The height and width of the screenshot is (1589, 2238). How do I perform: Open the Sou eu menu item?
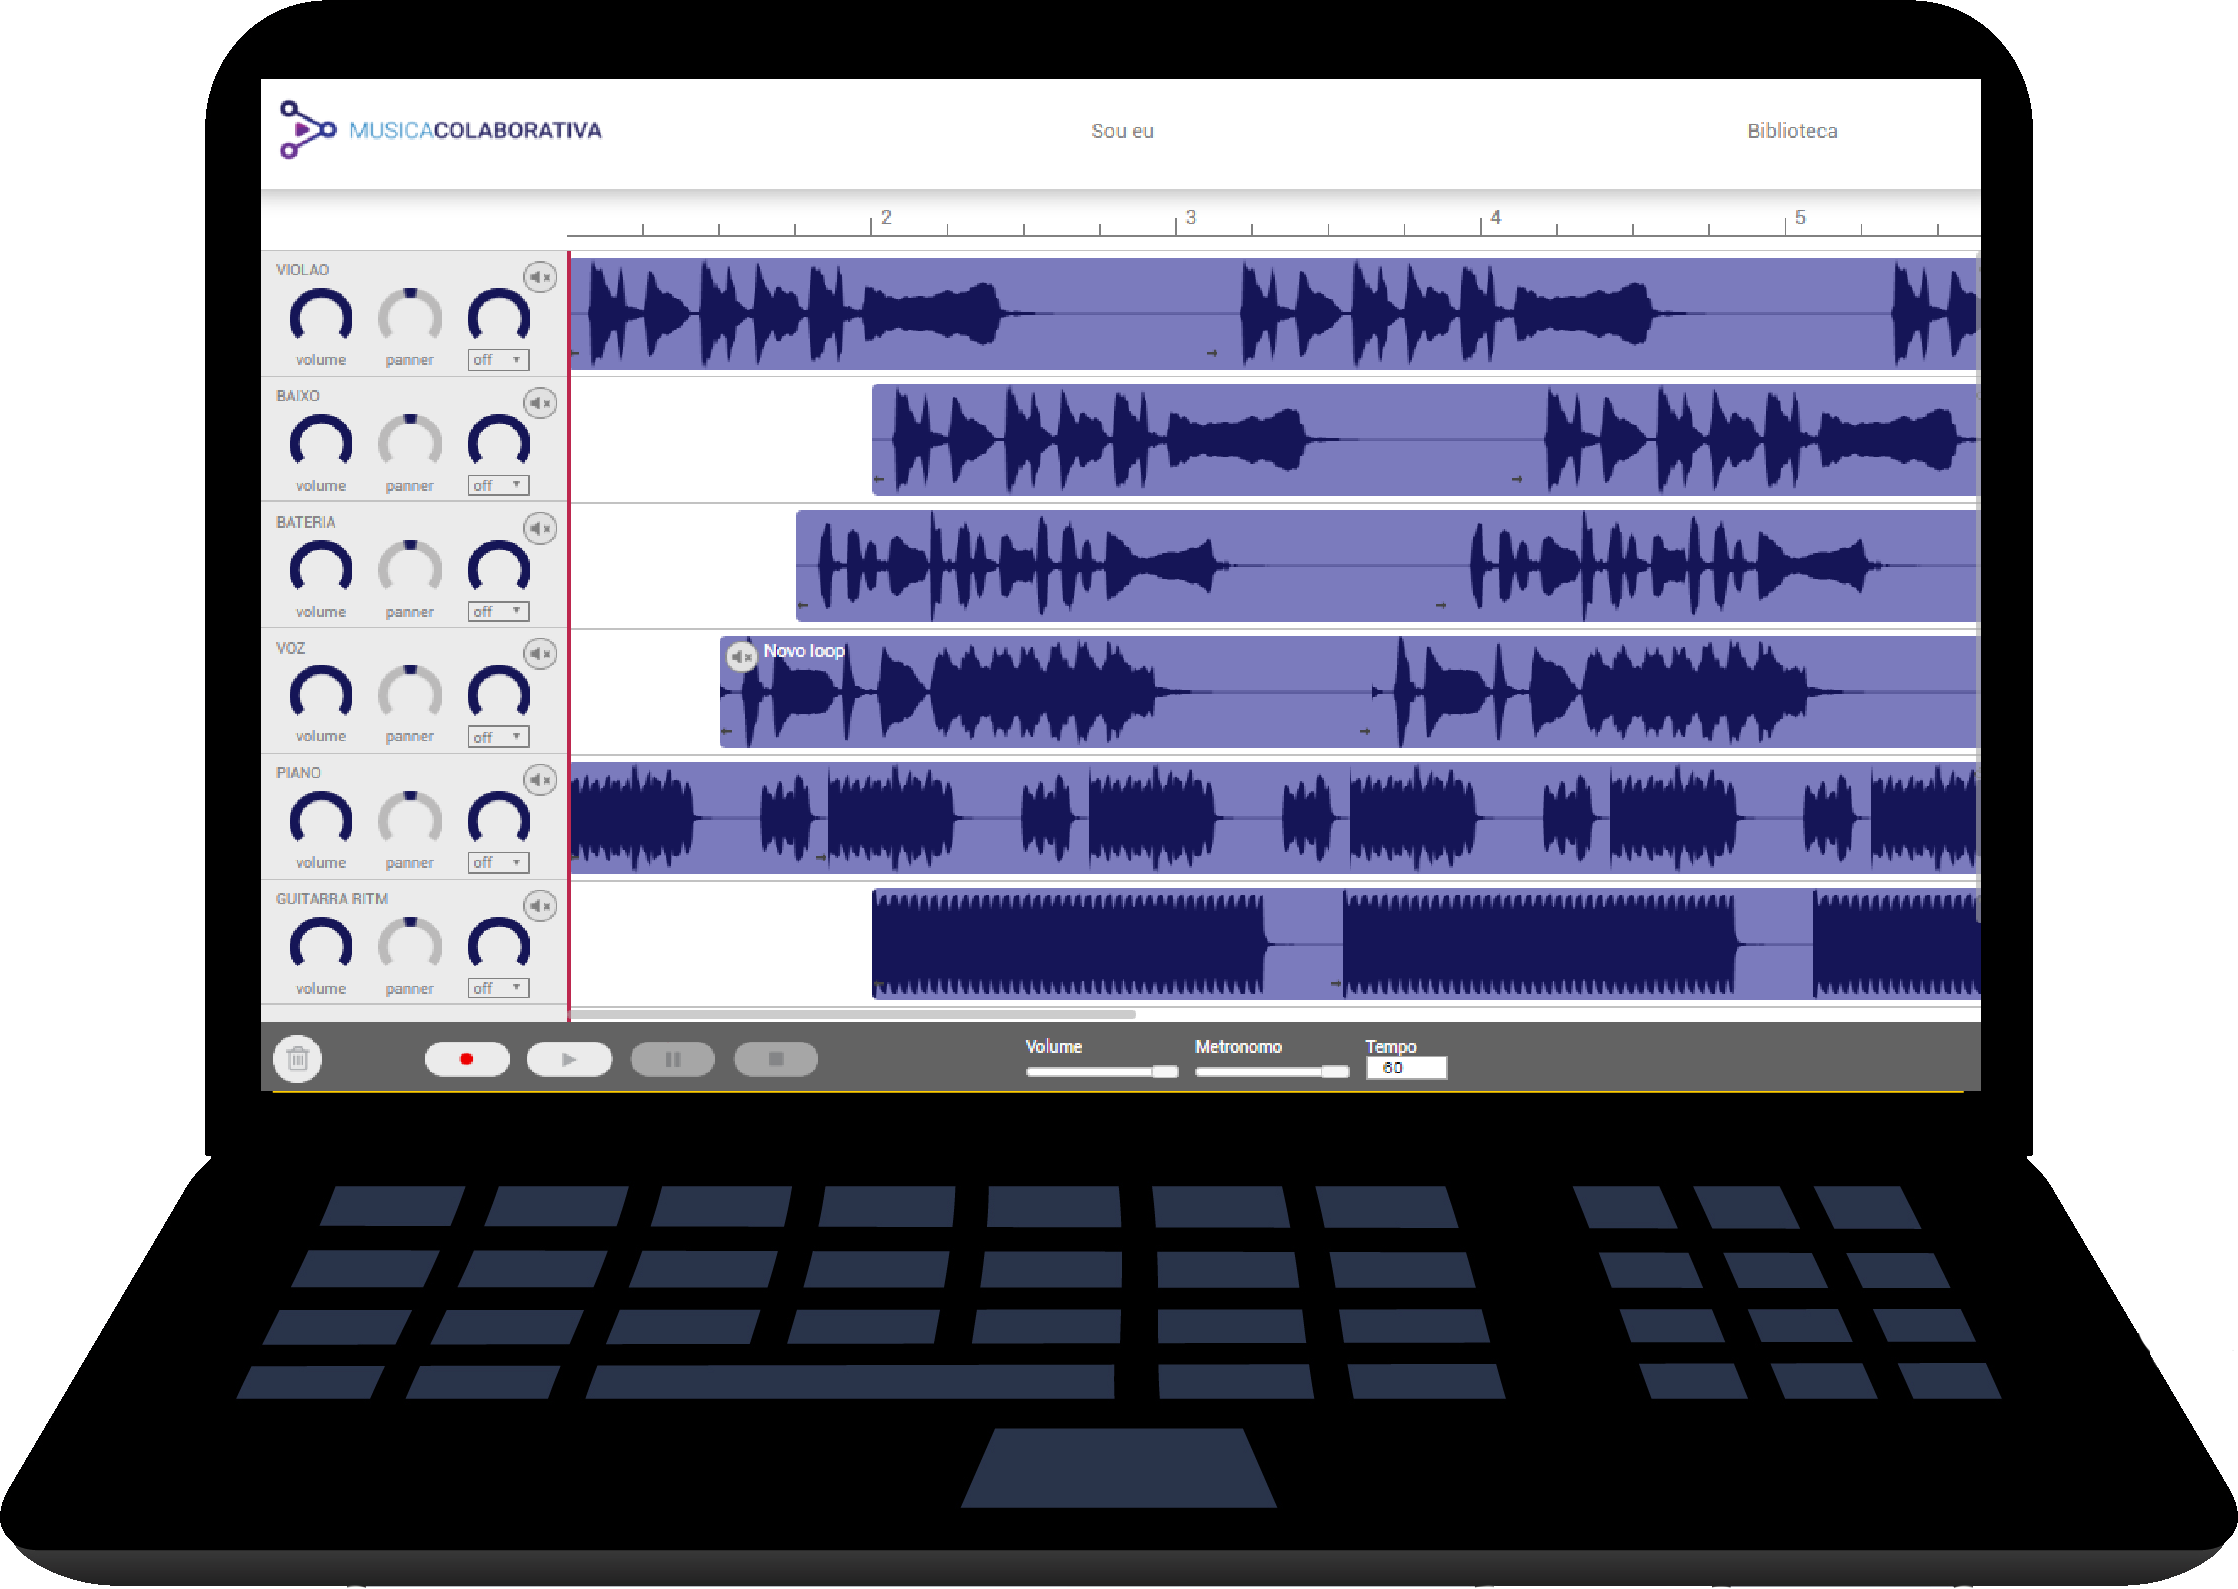click(1122, 131)
